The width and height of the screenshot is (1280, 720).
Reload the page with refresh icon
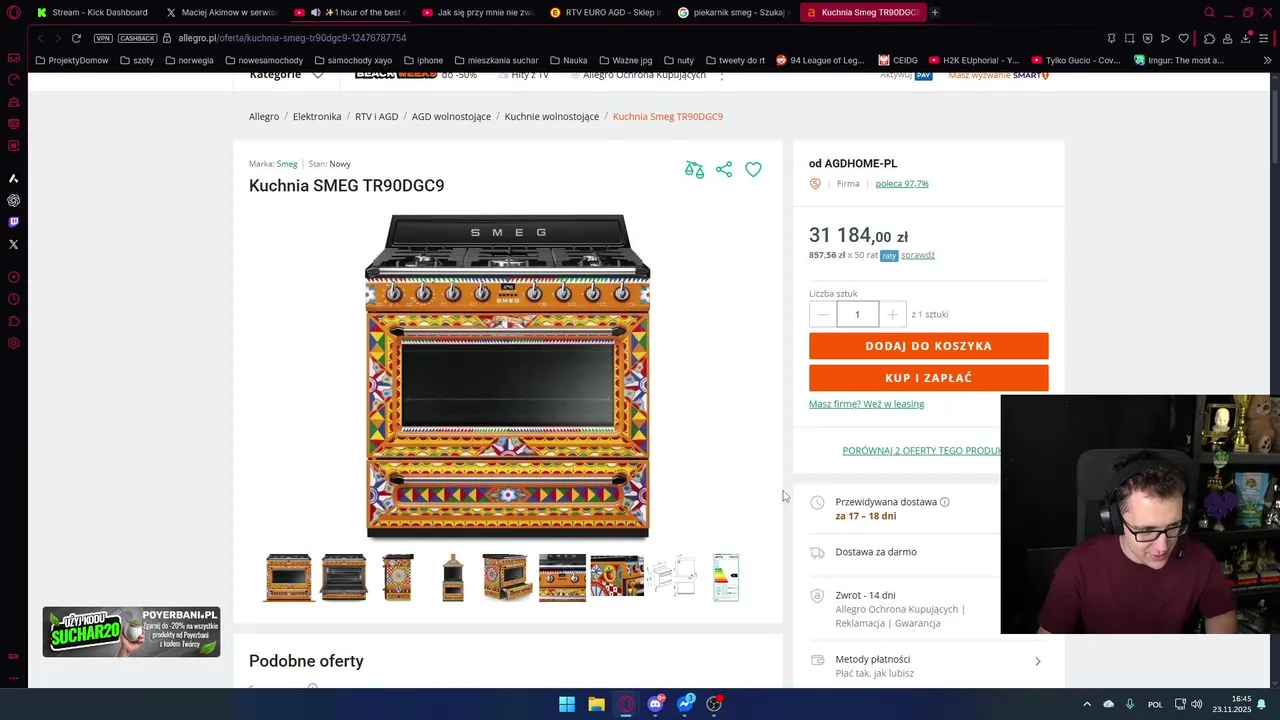[x=76, y=38]
